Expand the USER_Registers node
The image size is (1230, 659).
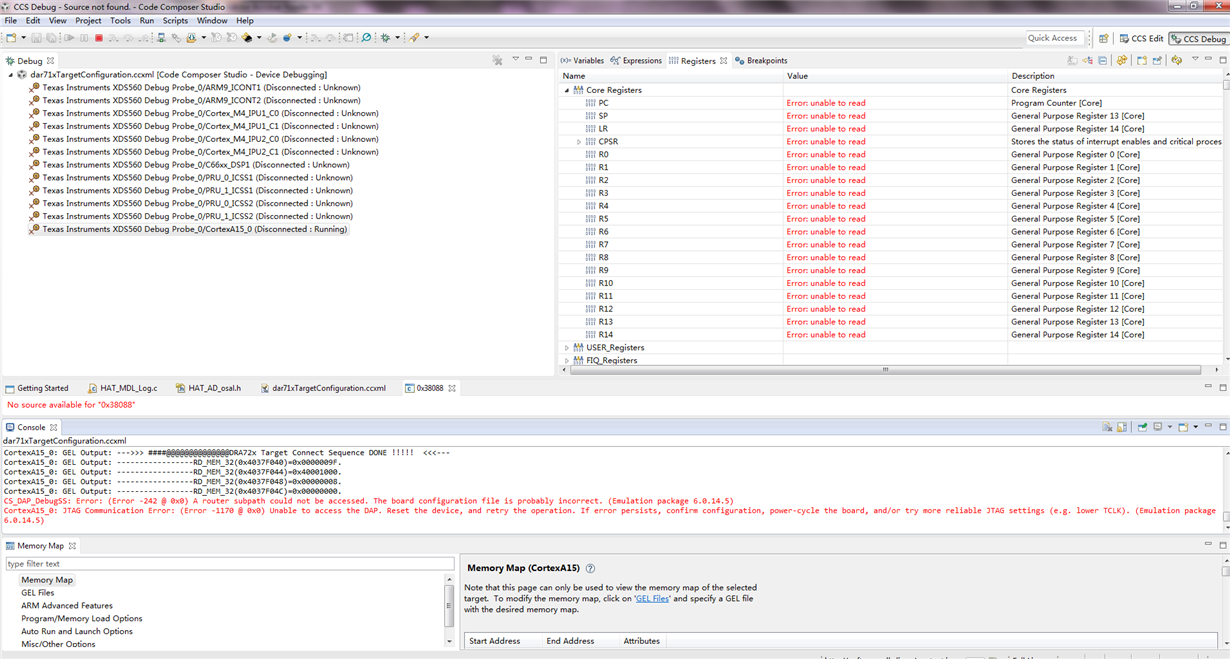(567, 348)
